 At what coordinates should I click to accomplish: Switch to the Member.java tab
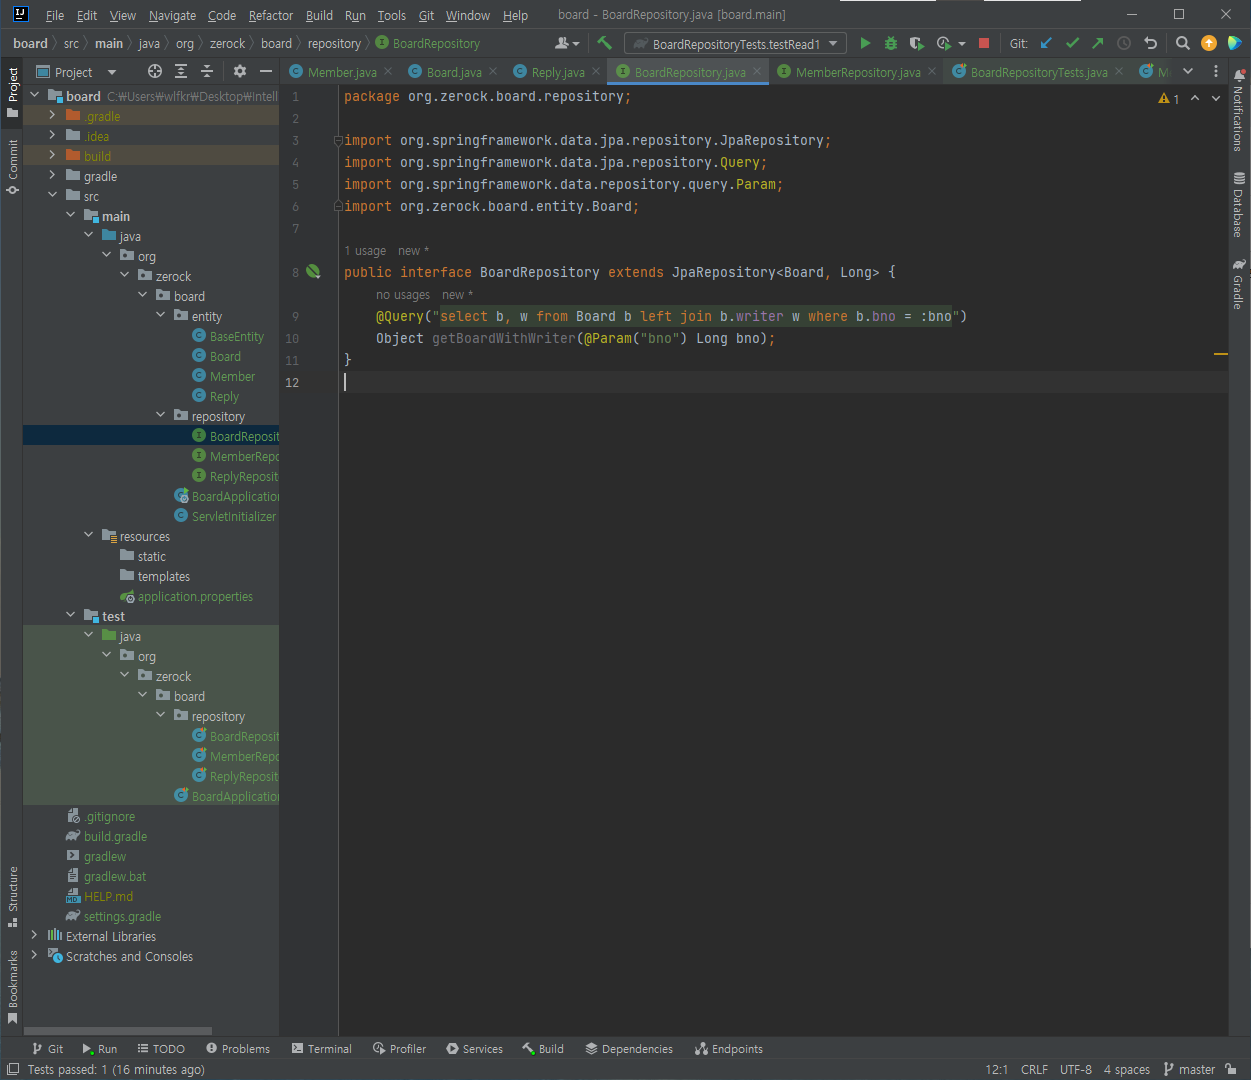342,72
